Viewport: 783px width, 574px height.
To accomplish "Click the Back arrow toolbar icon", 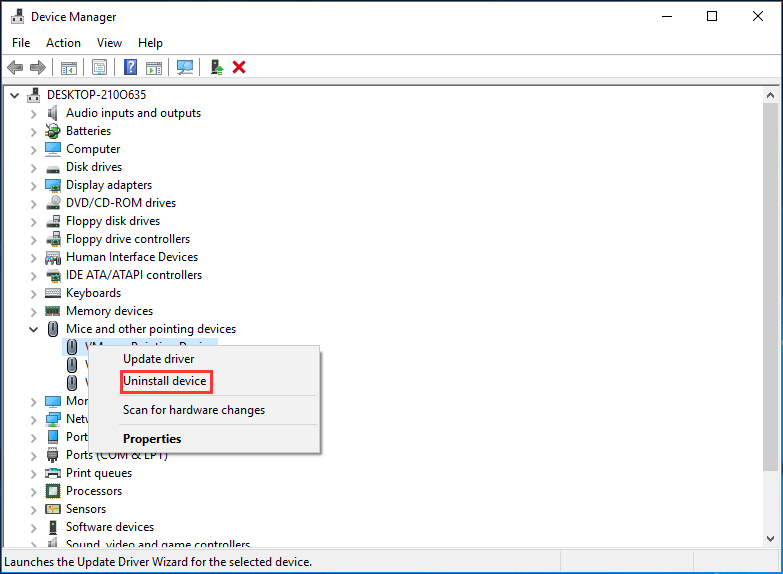I will (15, 67).
